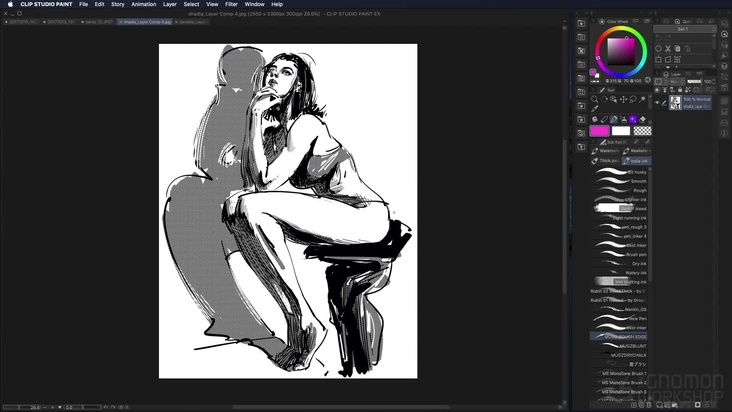Open the Window menu

pos(254,4)
